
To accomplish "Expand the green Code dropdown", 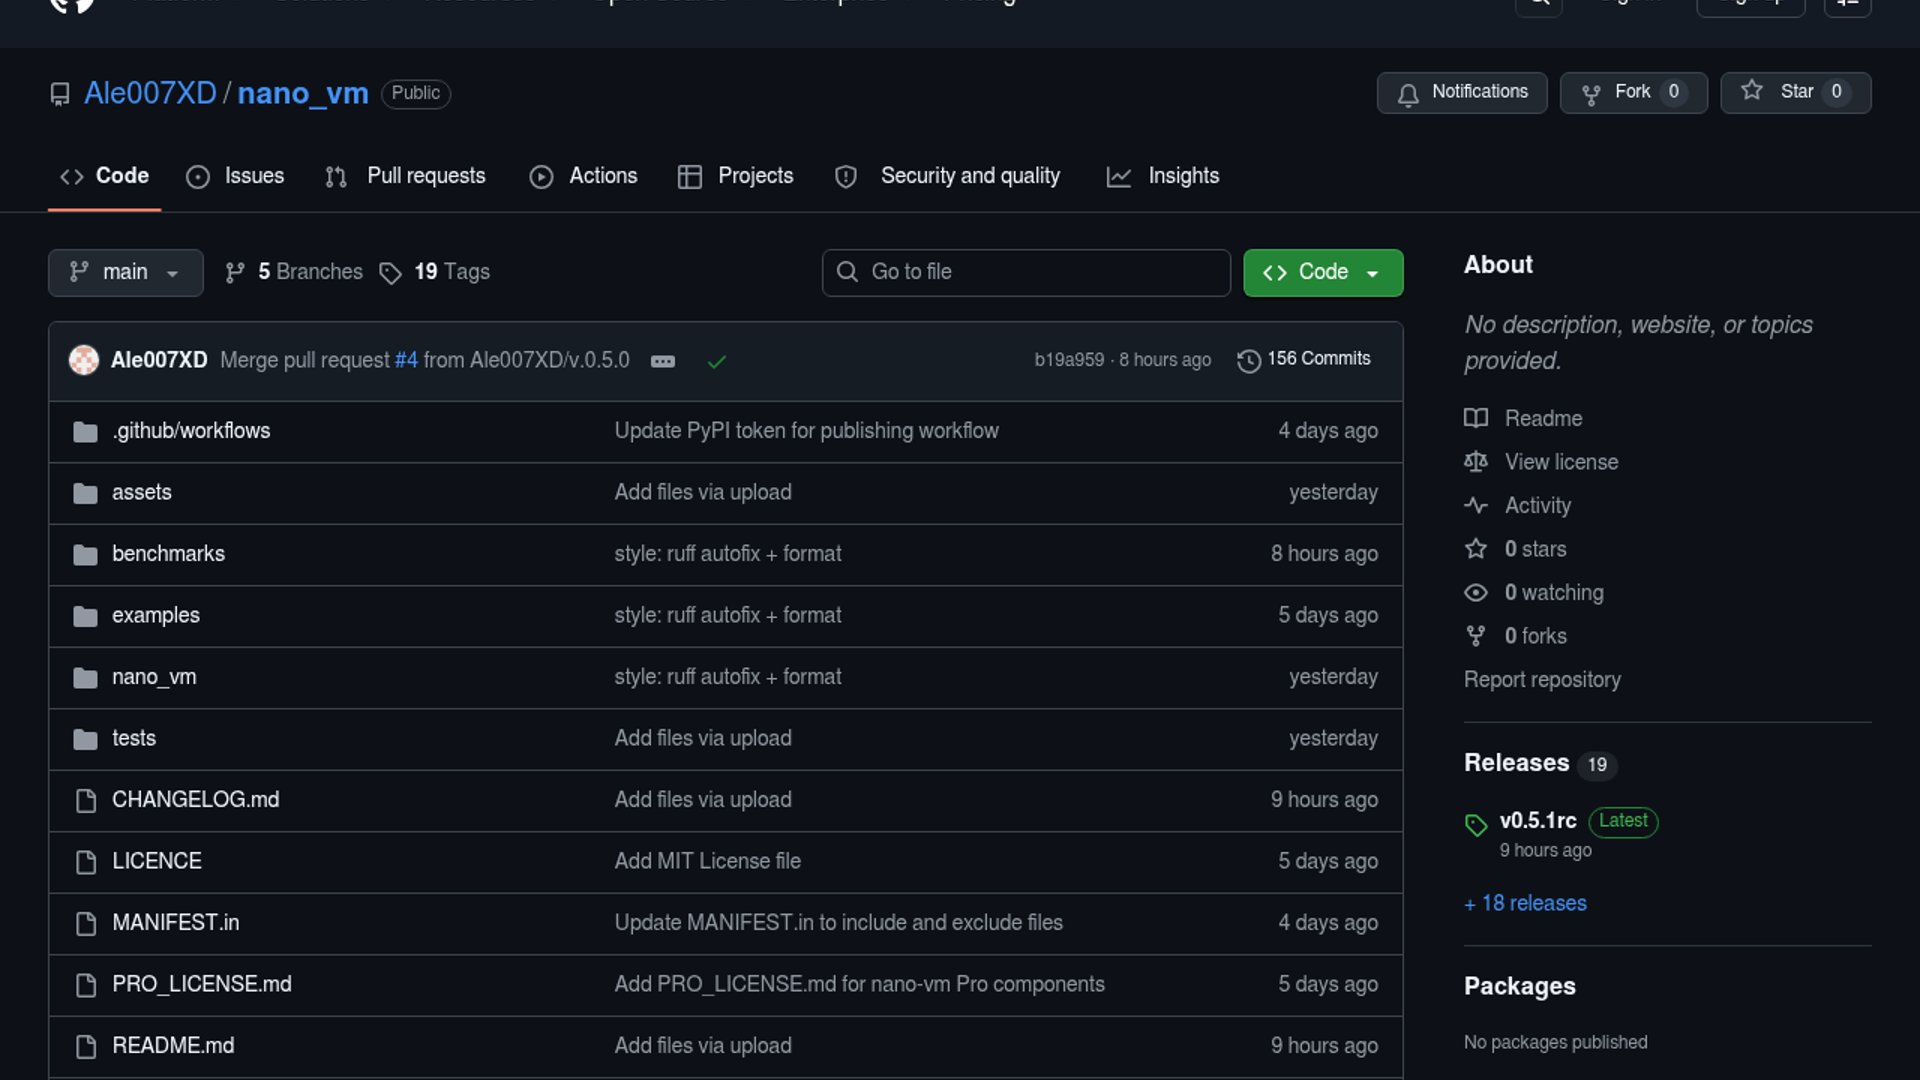I will pyautogui.click(x=1322, y=272).
